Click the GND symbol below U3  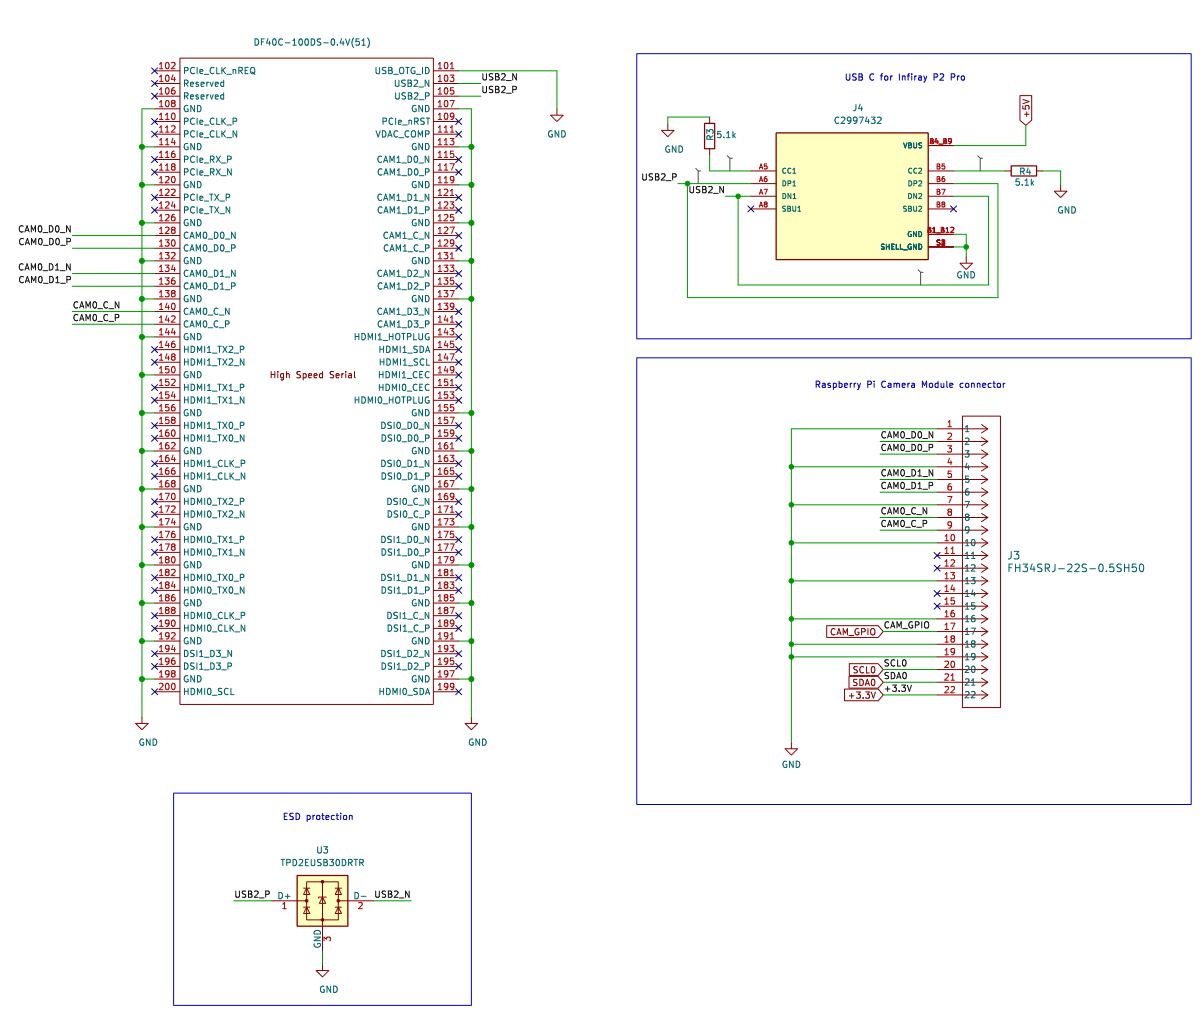[322, 974]
